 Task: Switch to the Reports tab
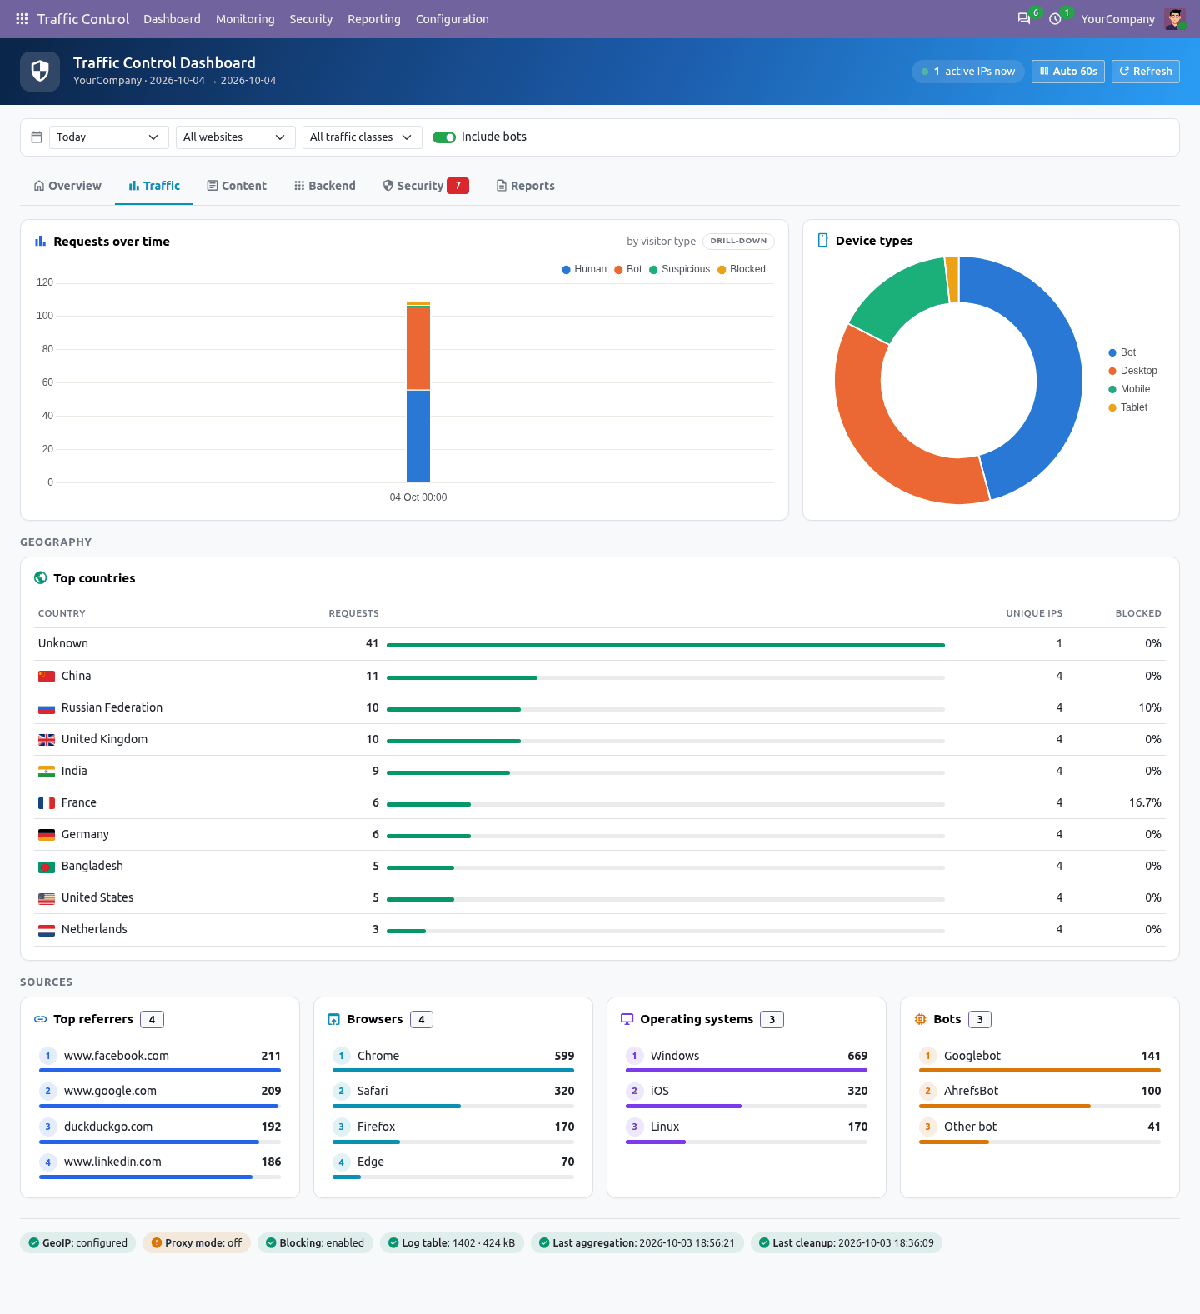526,186
